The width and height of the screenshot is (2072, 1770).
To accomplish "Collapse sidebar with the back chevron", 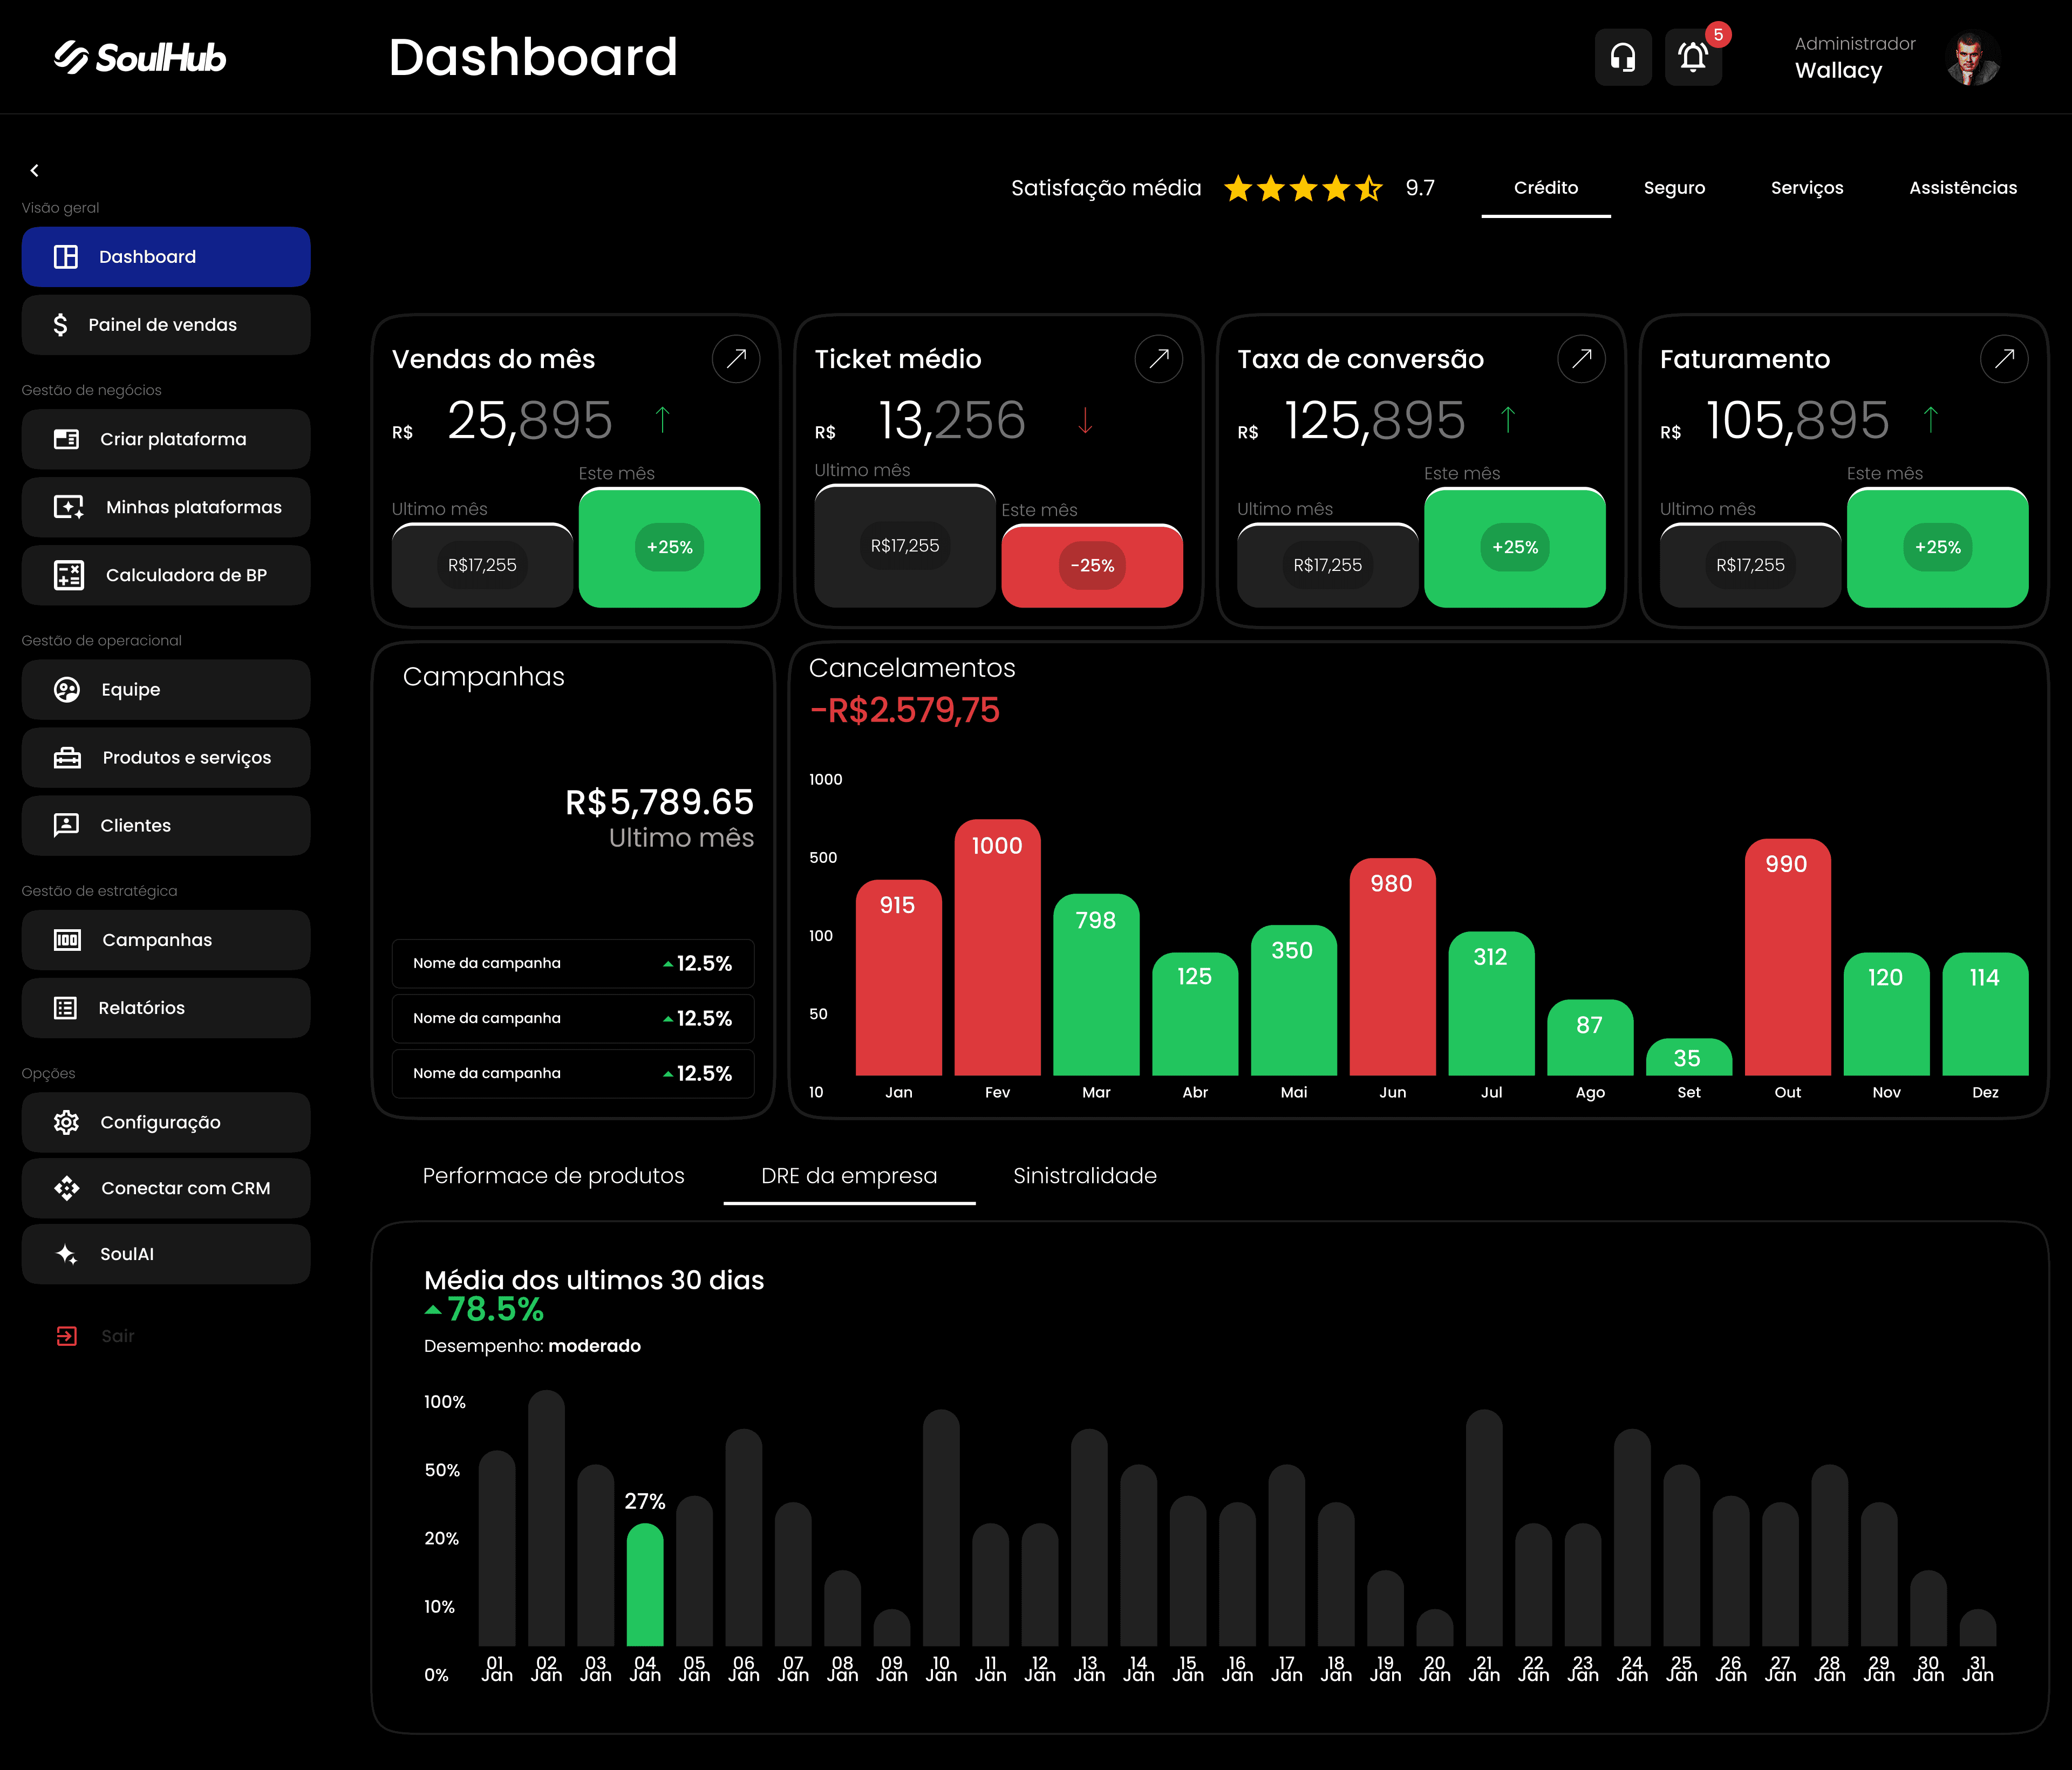I will (x=35, y=171).
